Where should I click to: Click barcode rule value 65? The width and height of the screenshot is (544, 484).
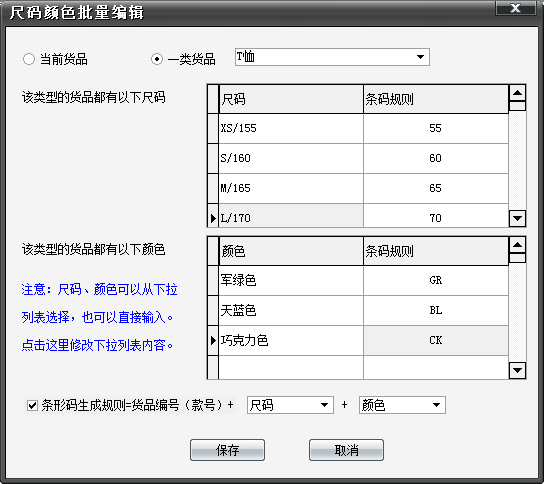[436, 188]
